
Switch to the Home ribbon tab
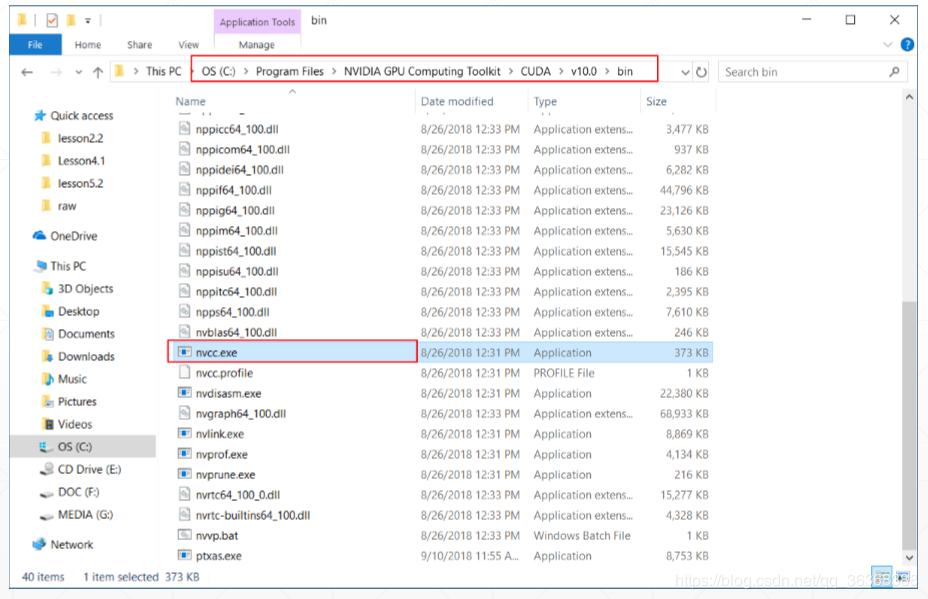click(88, 44)
